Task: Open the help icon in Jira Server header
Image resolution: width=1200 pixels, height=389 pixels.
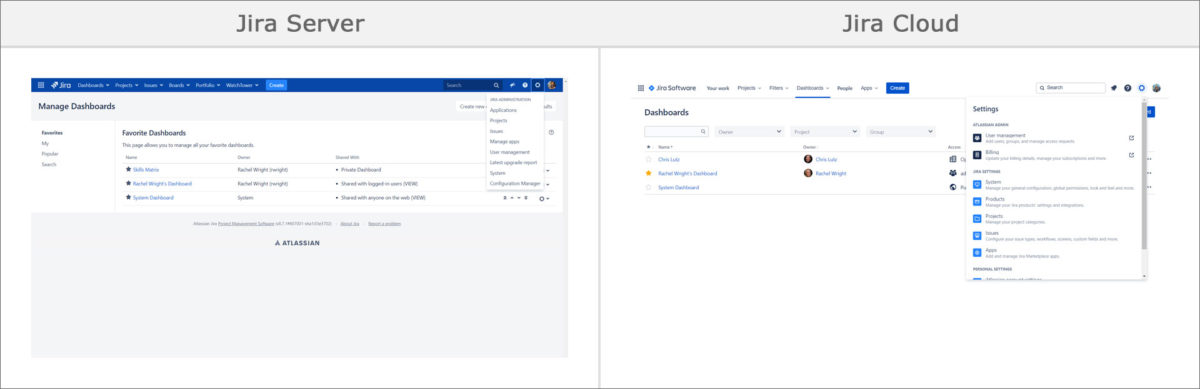Action: 525,85
